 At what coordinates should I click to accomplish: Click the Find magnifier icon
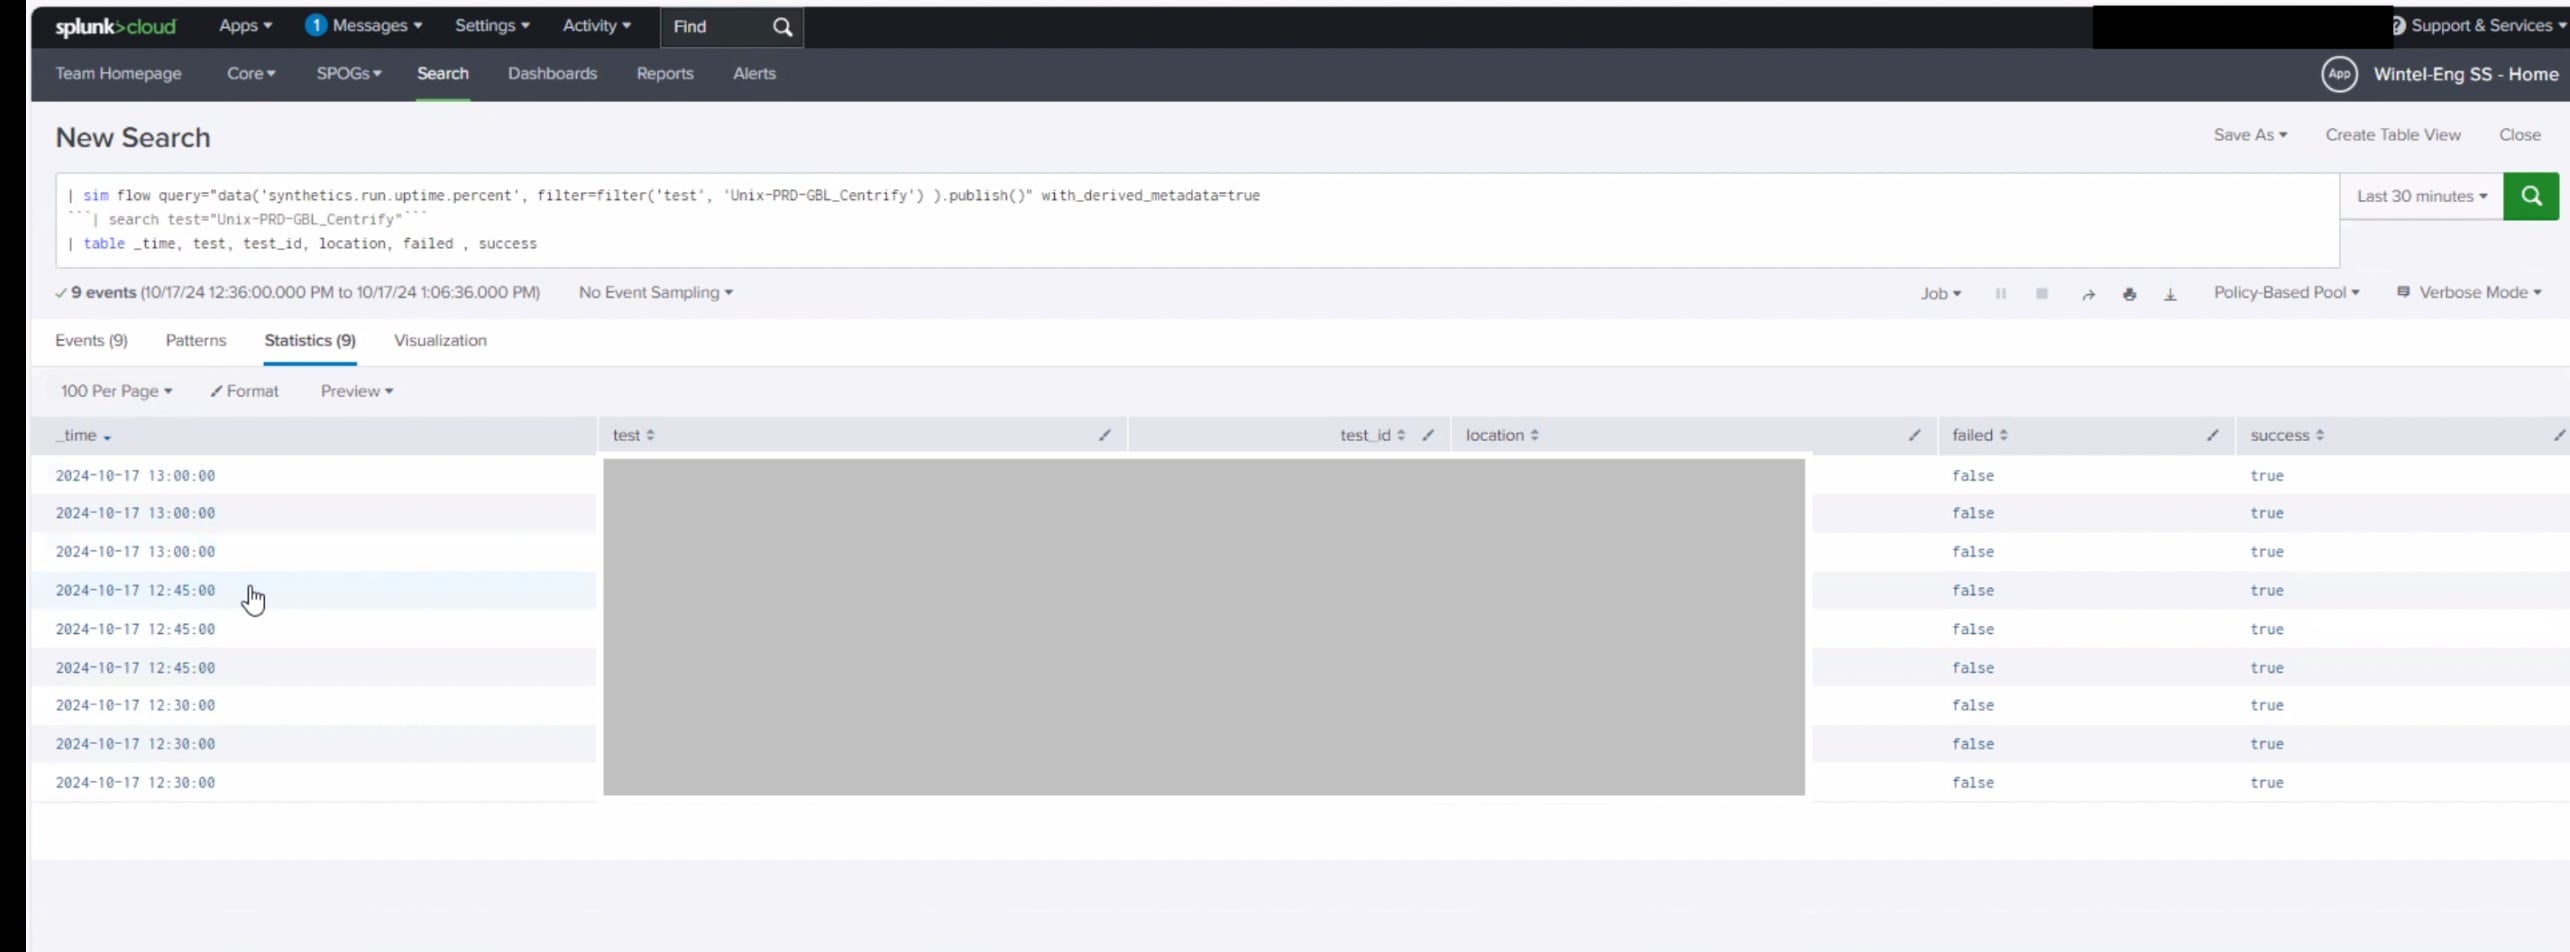click(x=782, y=27)
